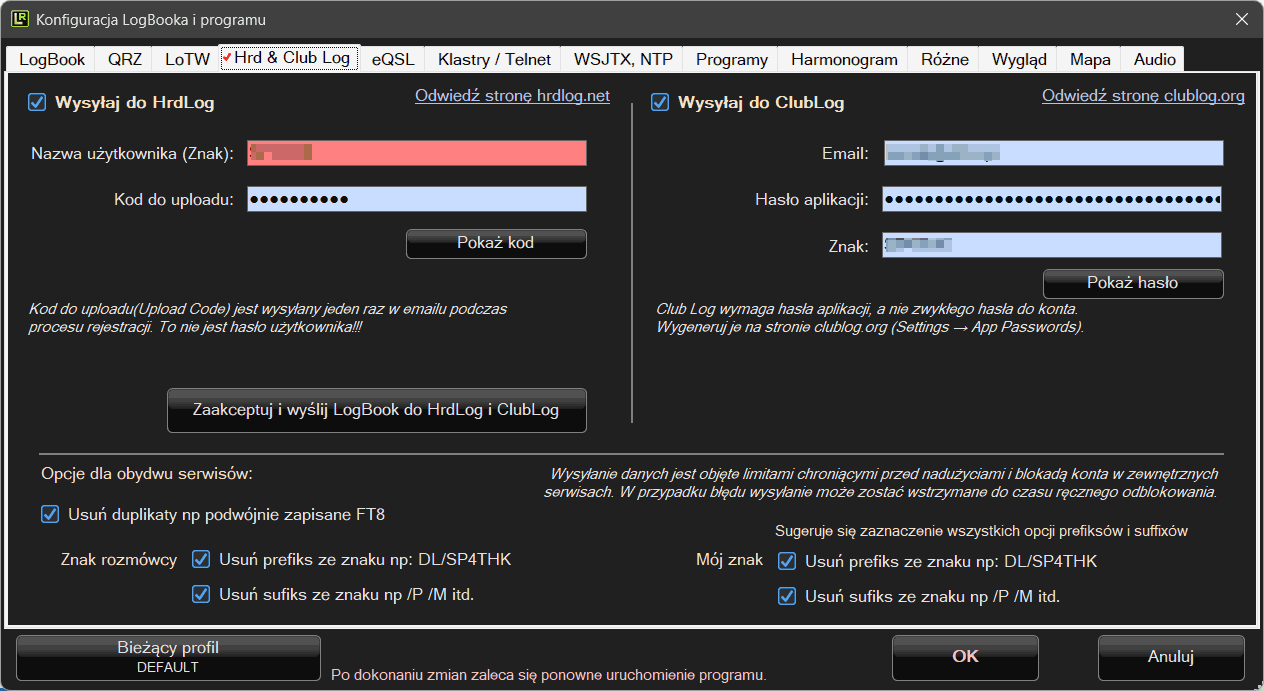This screenshot has width=1264, height=691.
Task: Toggle the Wysyłaj do HrdLog checkbox
Action: click(x=37, y=102)
